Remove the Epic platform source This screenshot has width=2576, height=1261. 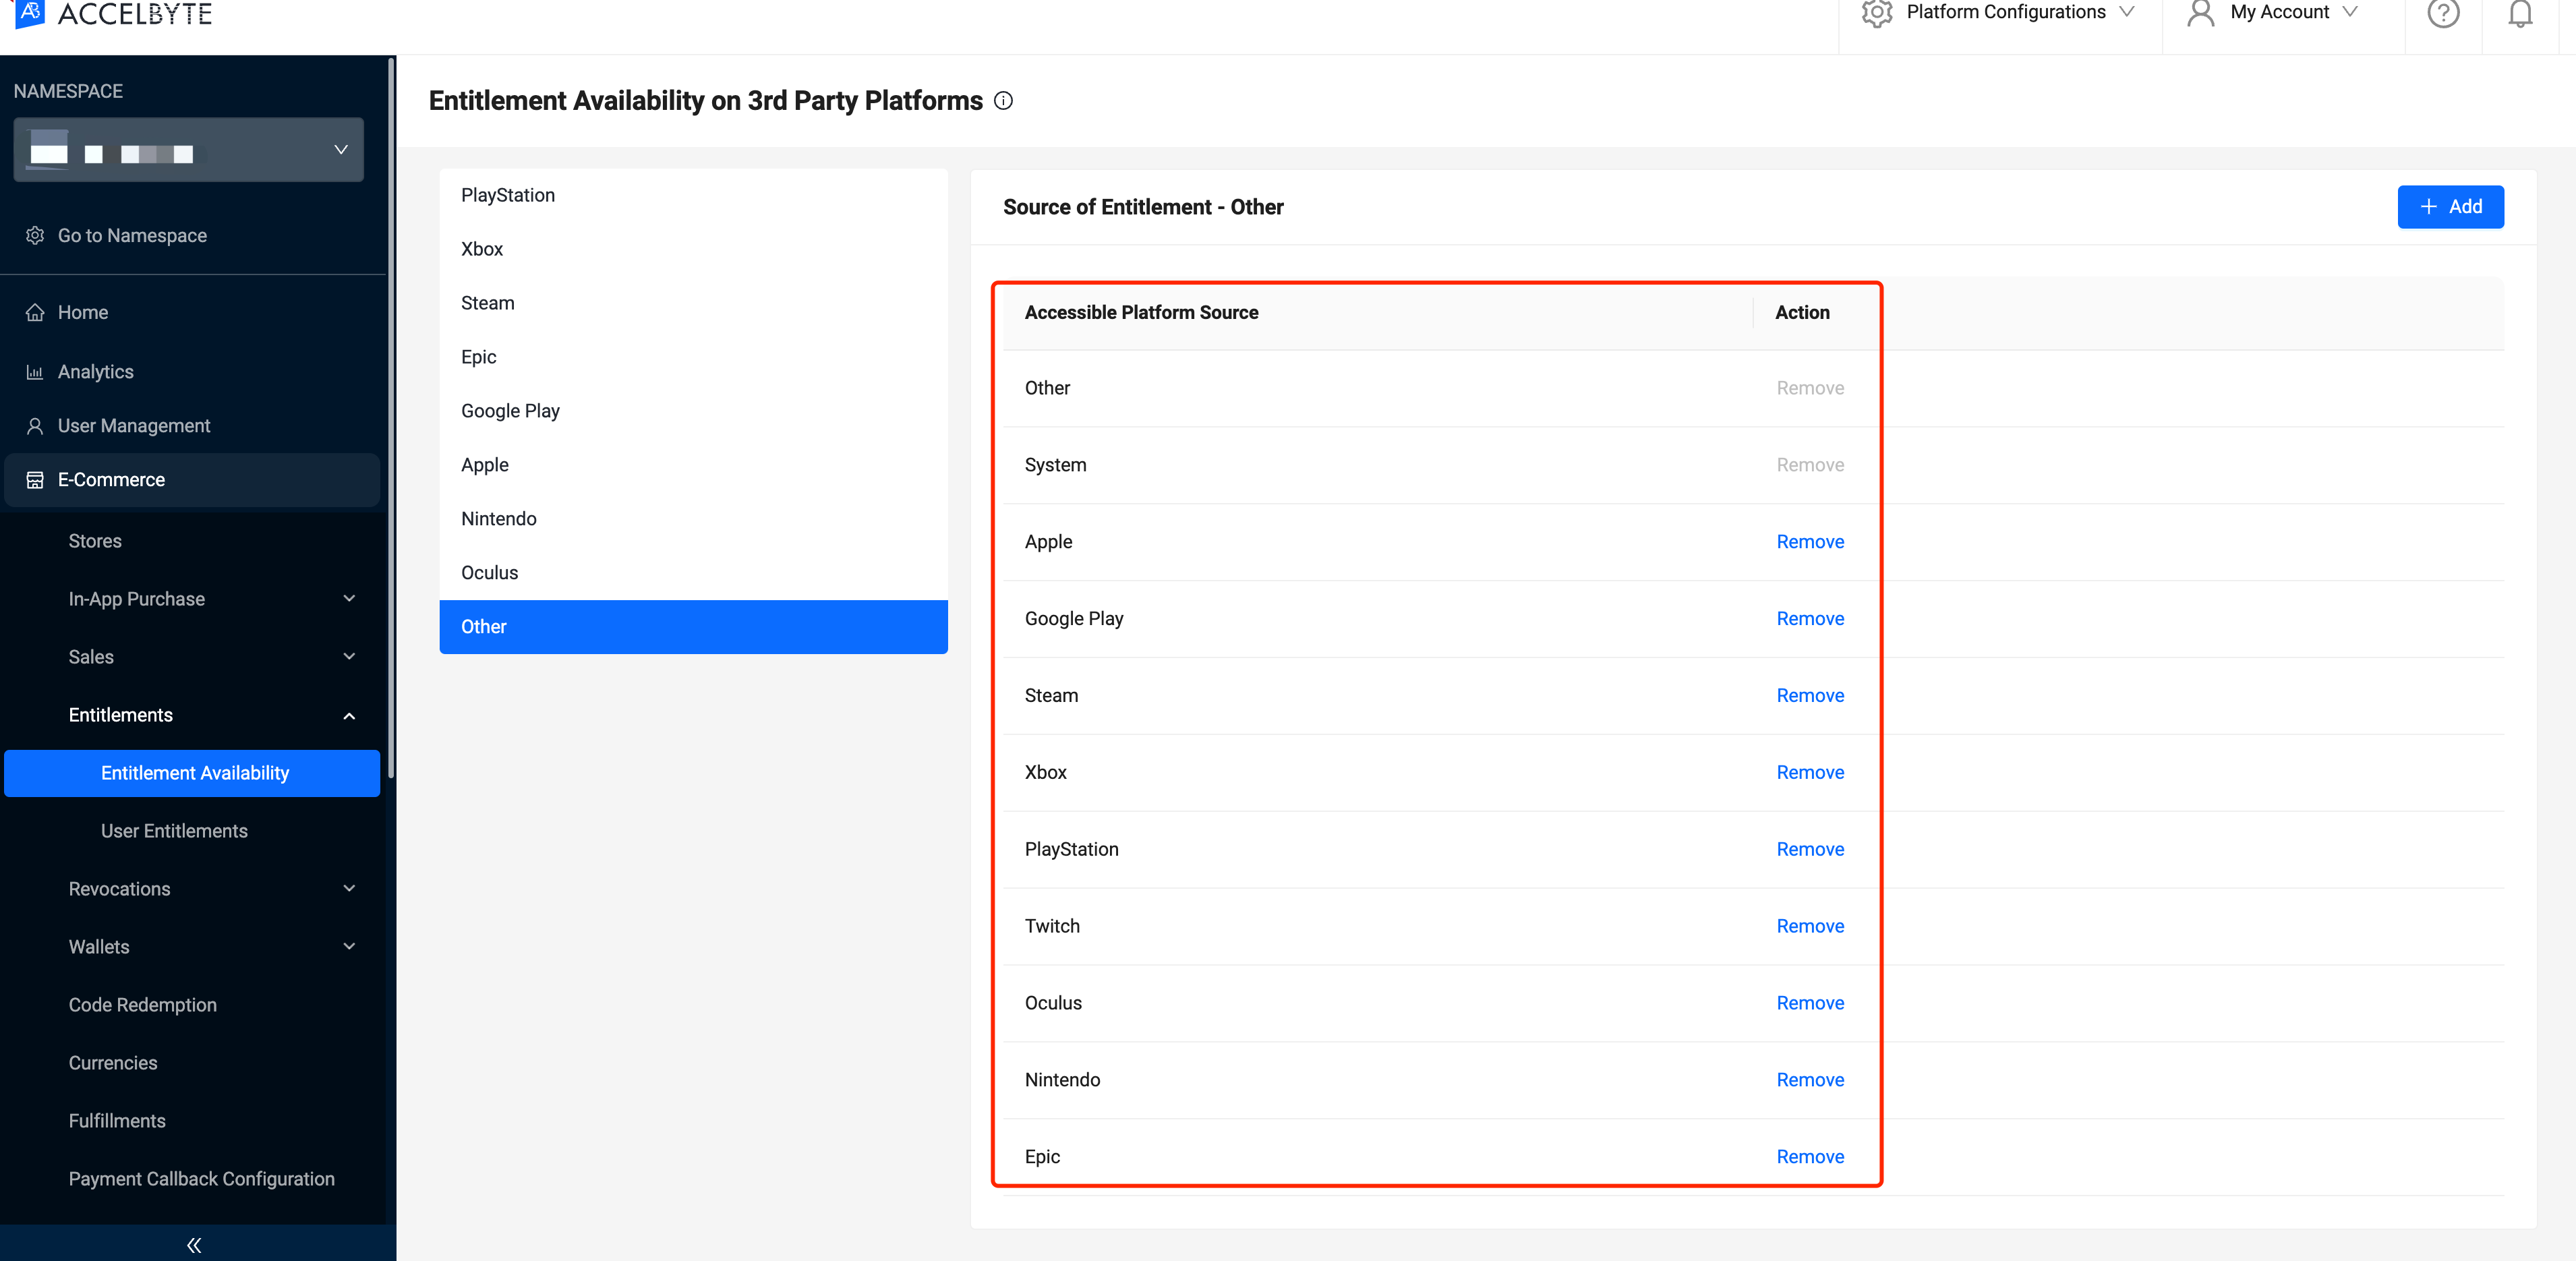click(x=1810, y=1157)
